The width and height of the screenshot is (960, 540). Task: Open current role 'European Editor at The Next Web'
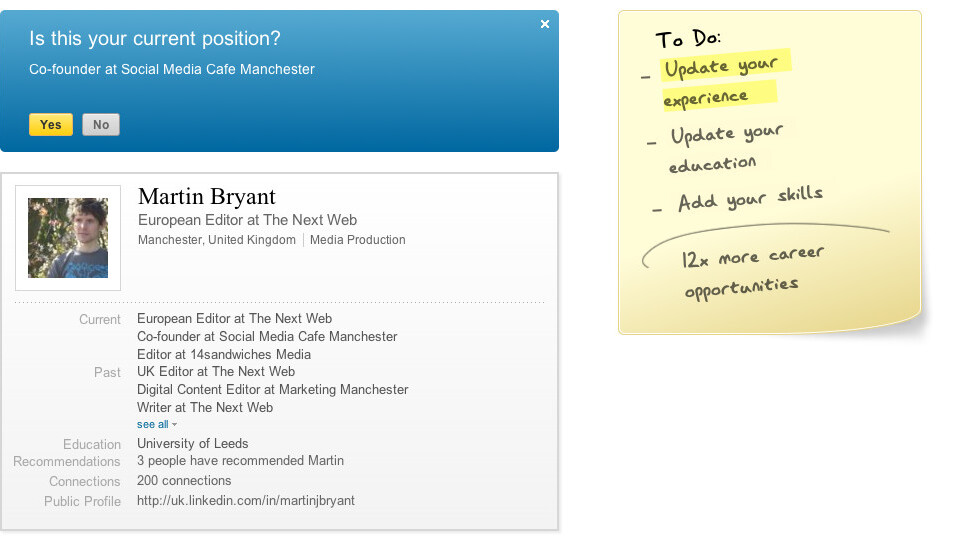[234, 319]
